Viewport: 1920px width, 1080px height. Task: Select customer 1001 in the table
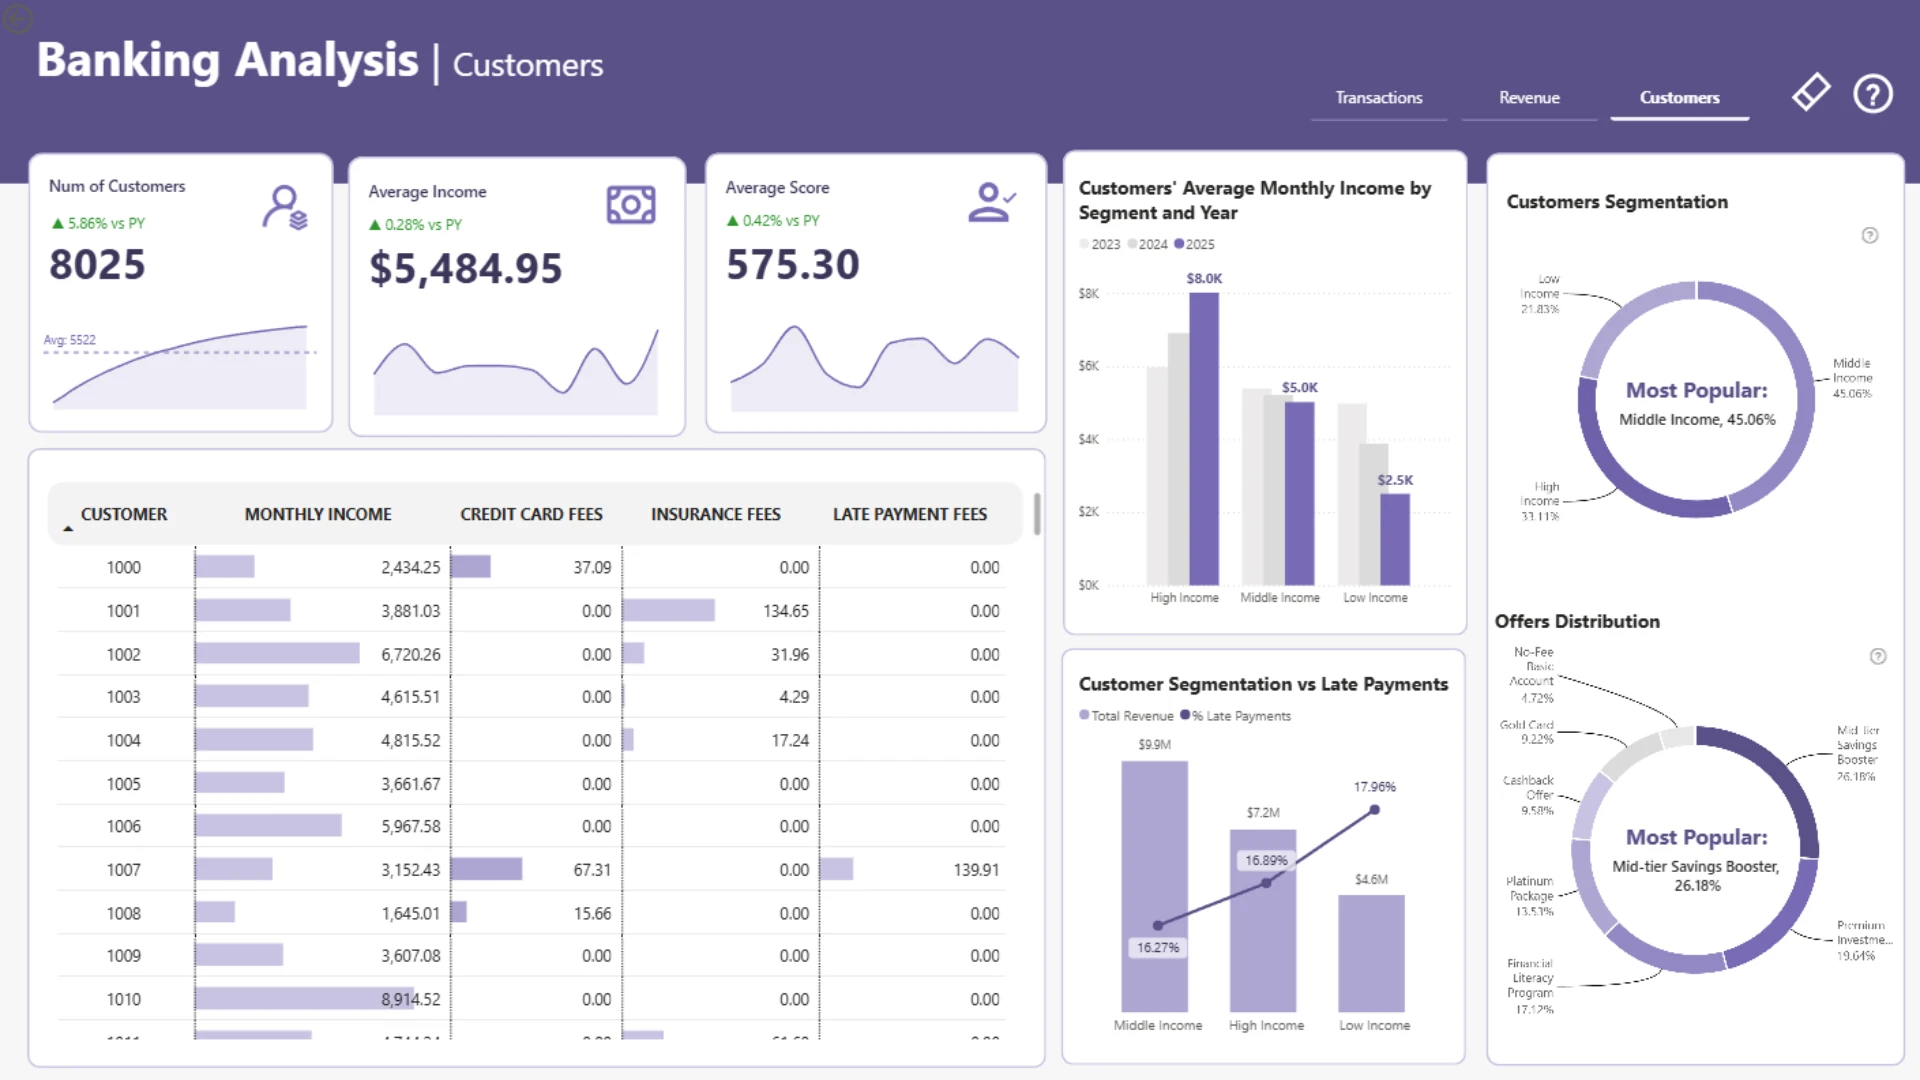click(x=124, y=611)
